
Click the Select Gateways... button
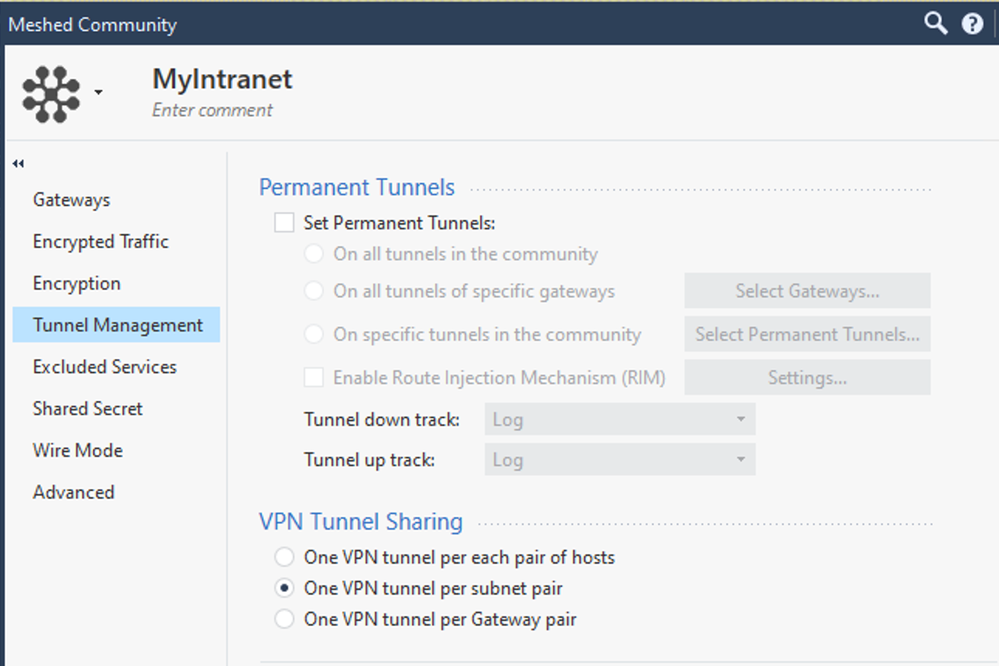(x=807, y=291)
